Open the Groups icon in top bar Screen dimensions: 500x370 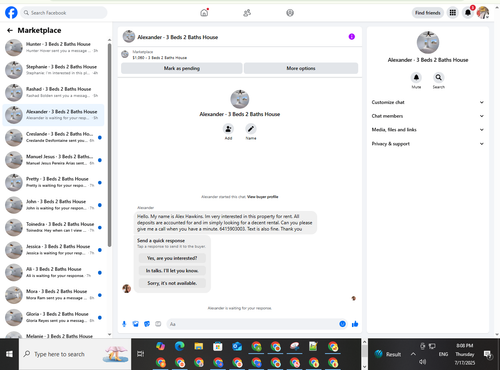[290, 13]
